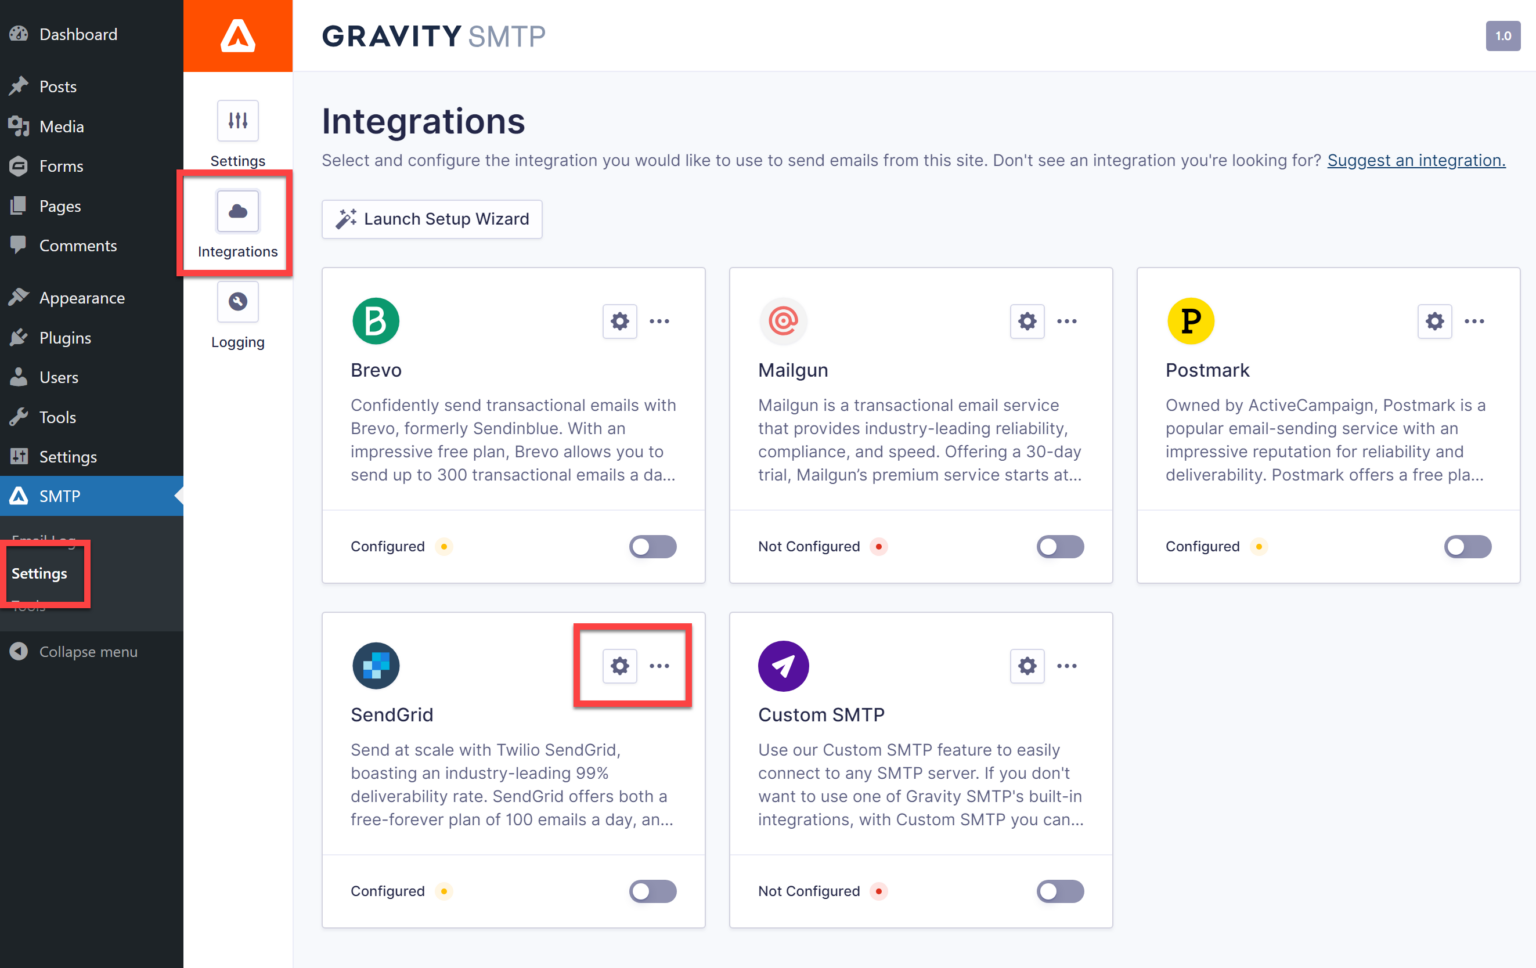Enable the Brevo integration toggle
1536x968 pixels.
click(652, 546)
